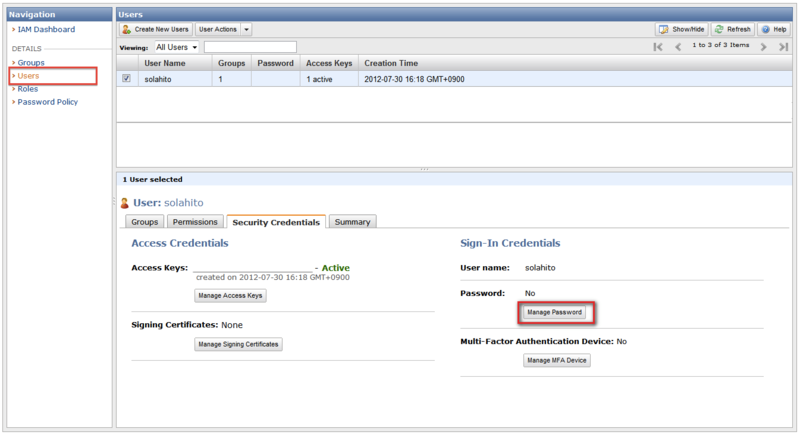Sort by the Creation Time column header
The width and height of the screenshot is (800, 435).
click(x=575, y=63)
